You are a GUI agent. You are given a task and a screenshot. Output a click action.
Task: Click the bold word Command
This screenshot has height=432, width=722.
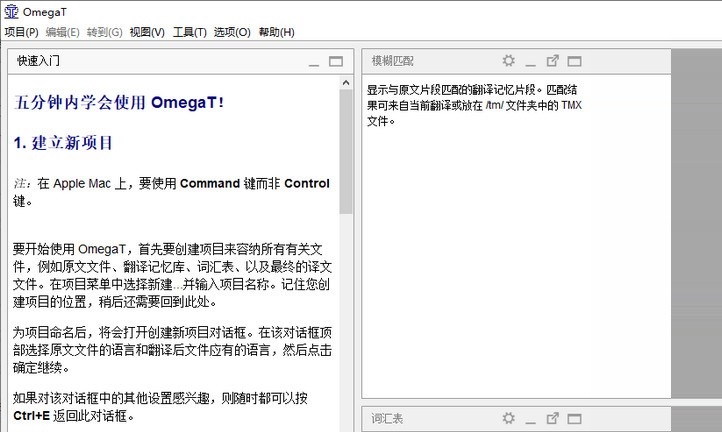click(x=210, y=183)
